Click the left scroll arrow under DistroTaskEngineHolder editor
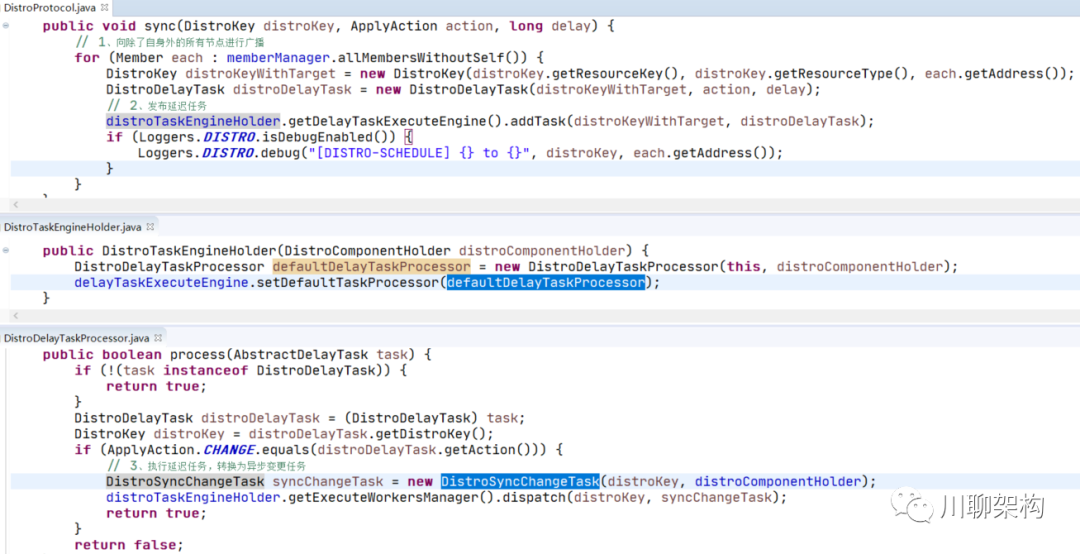1080x554 pixels. 16,315
